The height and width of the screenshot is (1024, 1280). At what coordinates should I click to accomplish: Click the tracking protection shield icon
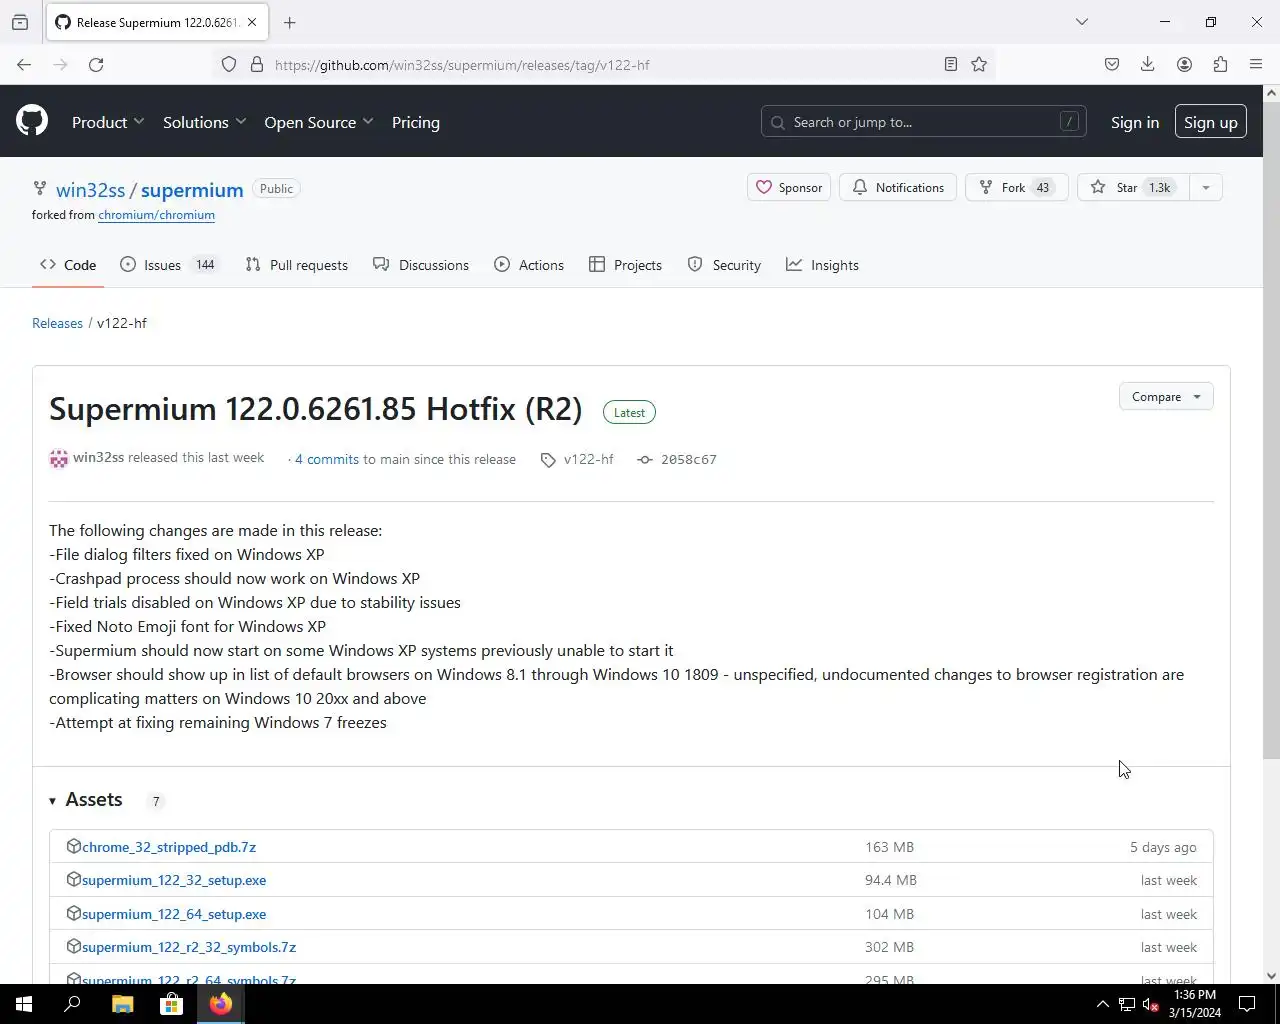coord(229,64)
